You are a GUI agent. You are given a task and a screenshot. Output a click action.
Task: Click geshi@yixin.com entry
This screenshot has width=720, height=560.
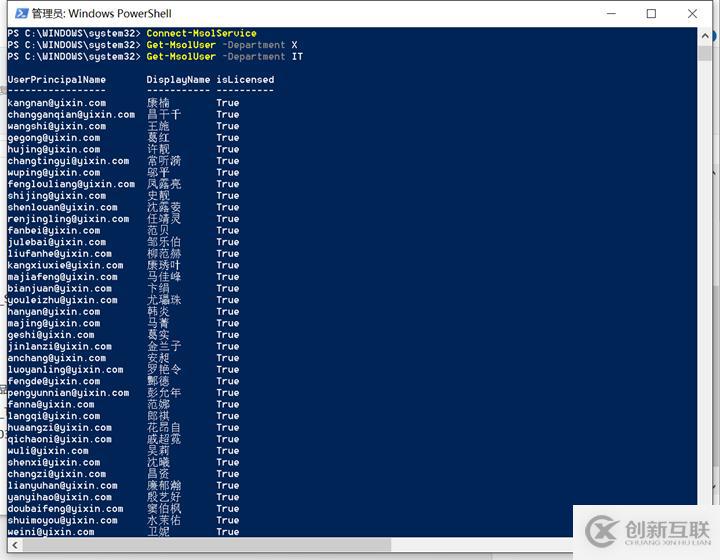pos(51,335)
